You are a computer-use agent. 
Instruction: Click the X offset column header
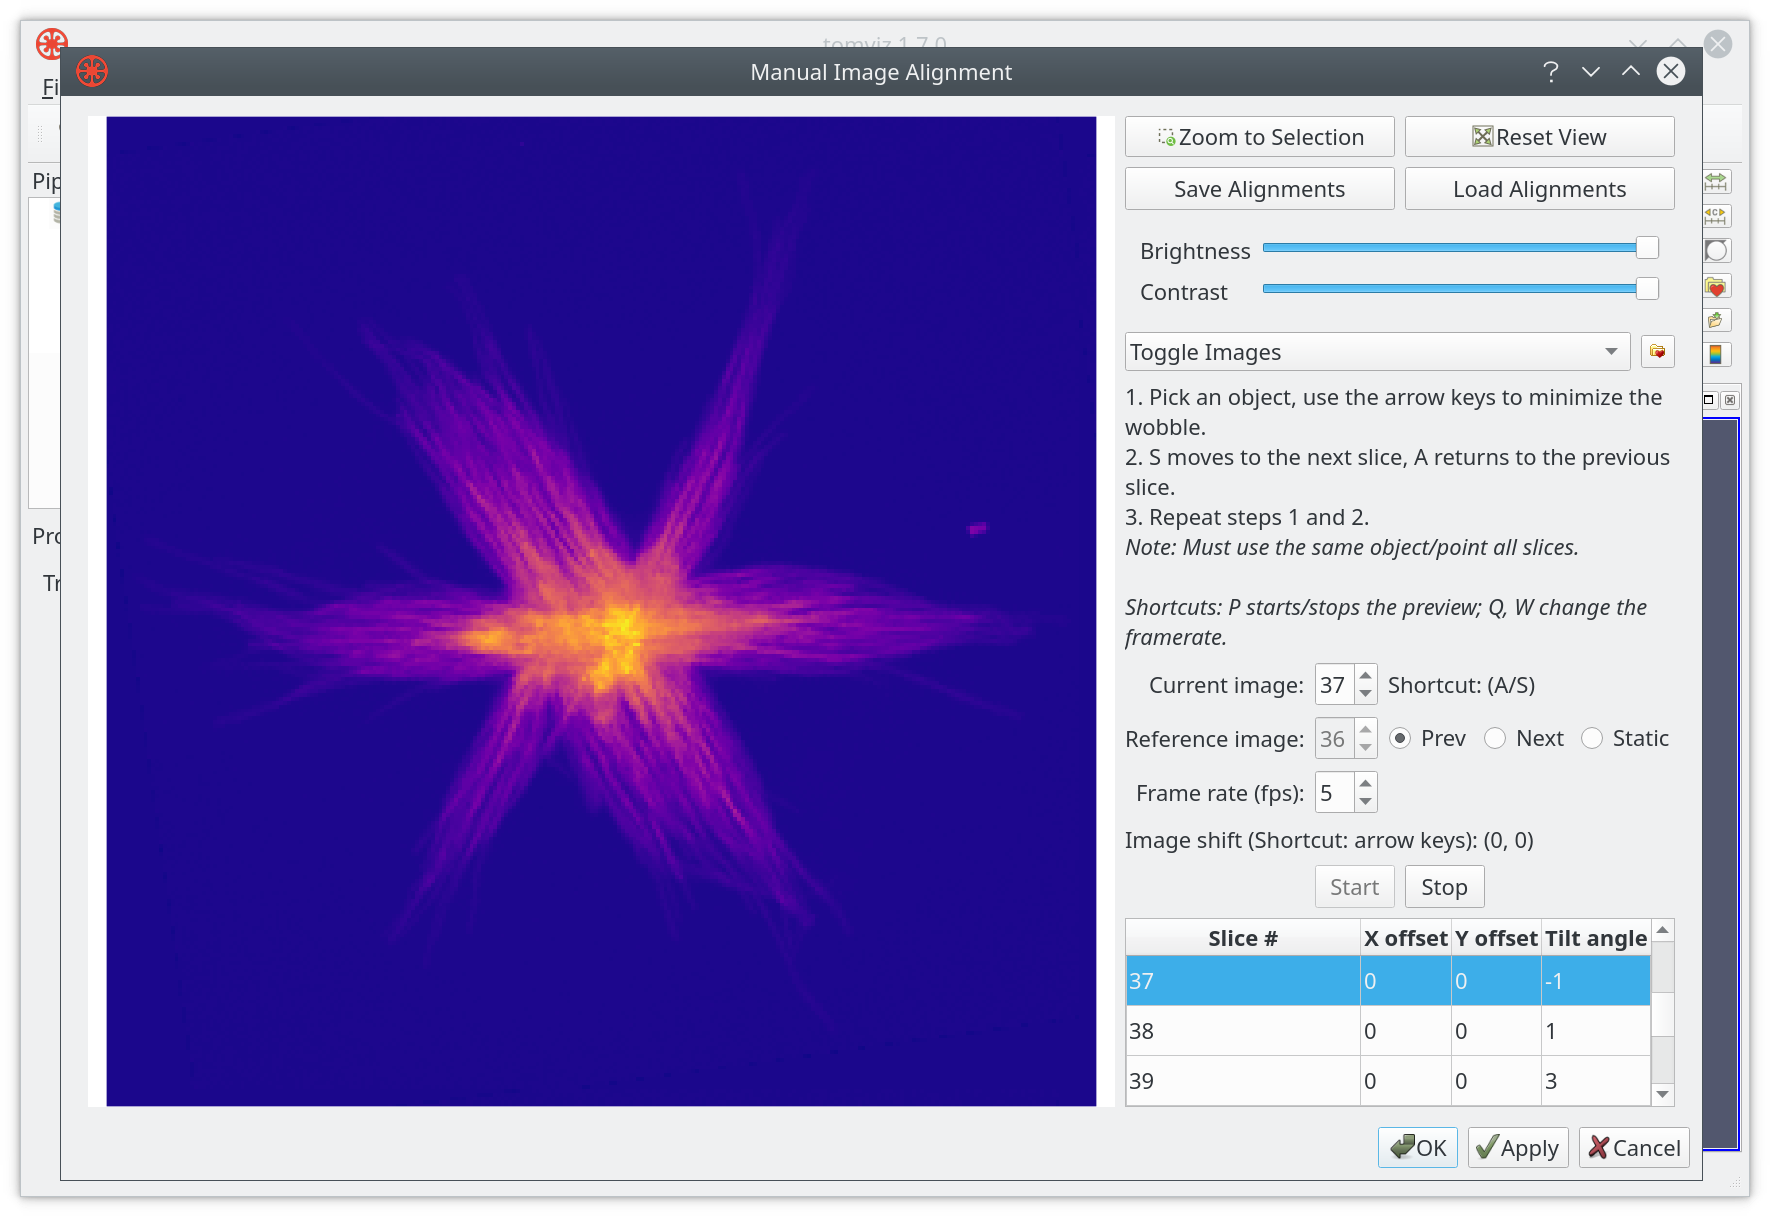point(1406,938)
